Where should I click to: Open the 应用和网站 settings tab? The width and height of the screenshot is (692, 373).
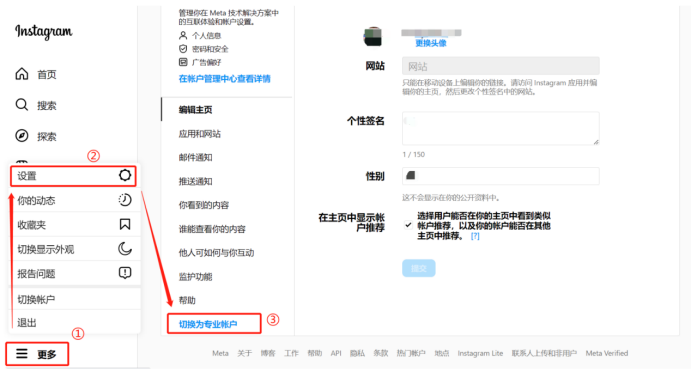click(x=199, y=134)
